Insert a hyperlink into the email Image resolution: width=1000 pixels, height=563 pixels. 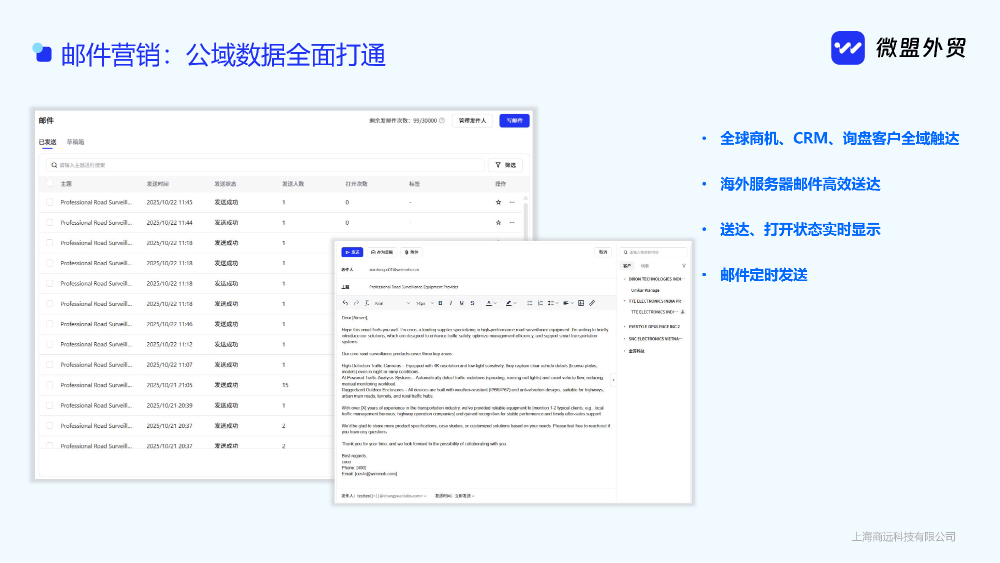592,303
